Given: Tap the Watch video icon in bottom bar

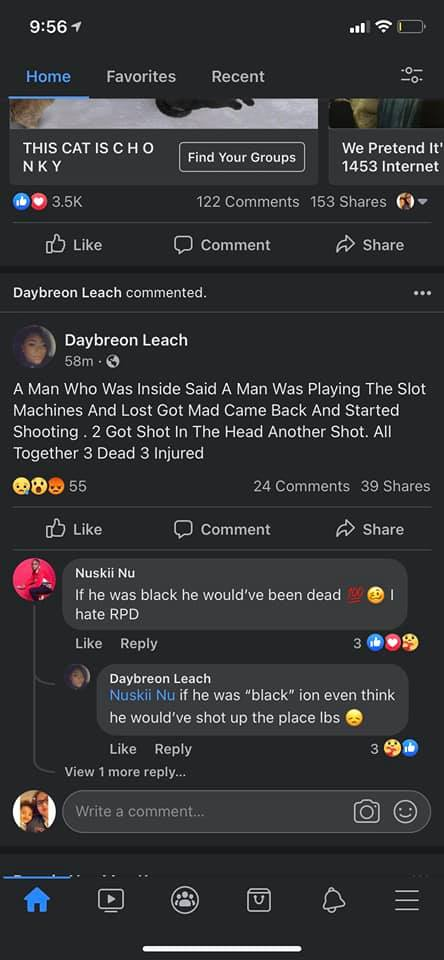Looking at the screenshot, I should pos(111,899).
